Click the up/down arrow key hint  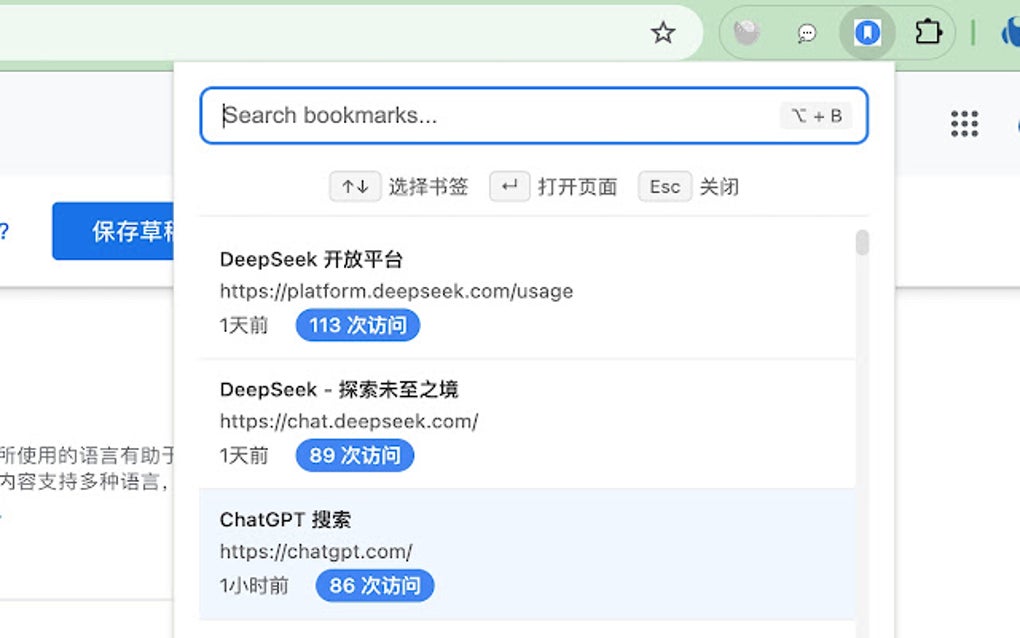355,187
